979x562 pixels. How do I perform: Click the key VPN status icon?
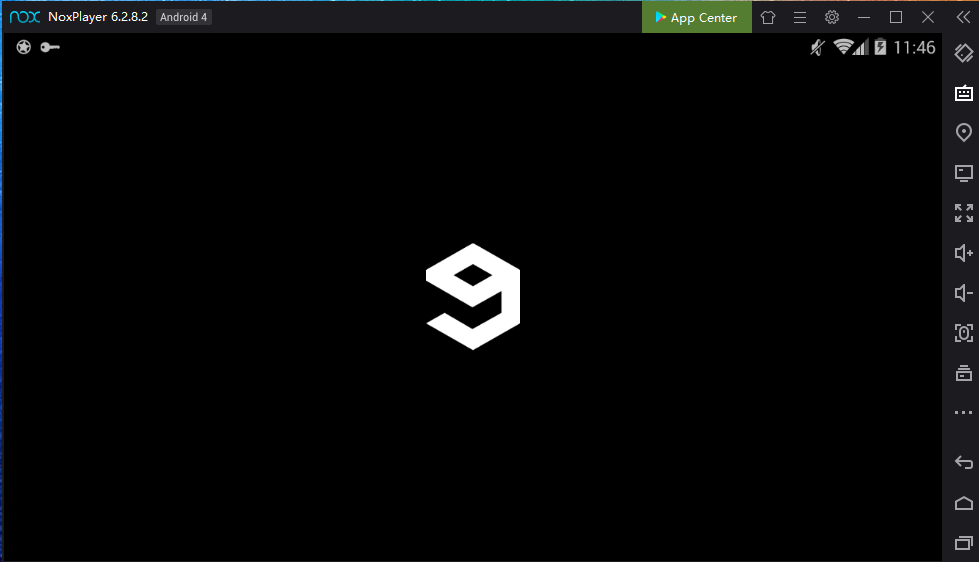point(50,47)
